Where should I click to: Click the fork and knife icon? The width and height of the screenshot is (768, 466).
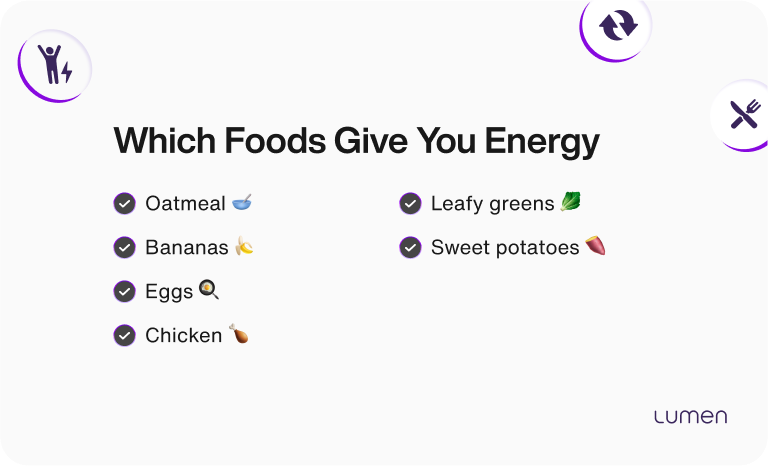pyautogui.click(x=744, y=114)
